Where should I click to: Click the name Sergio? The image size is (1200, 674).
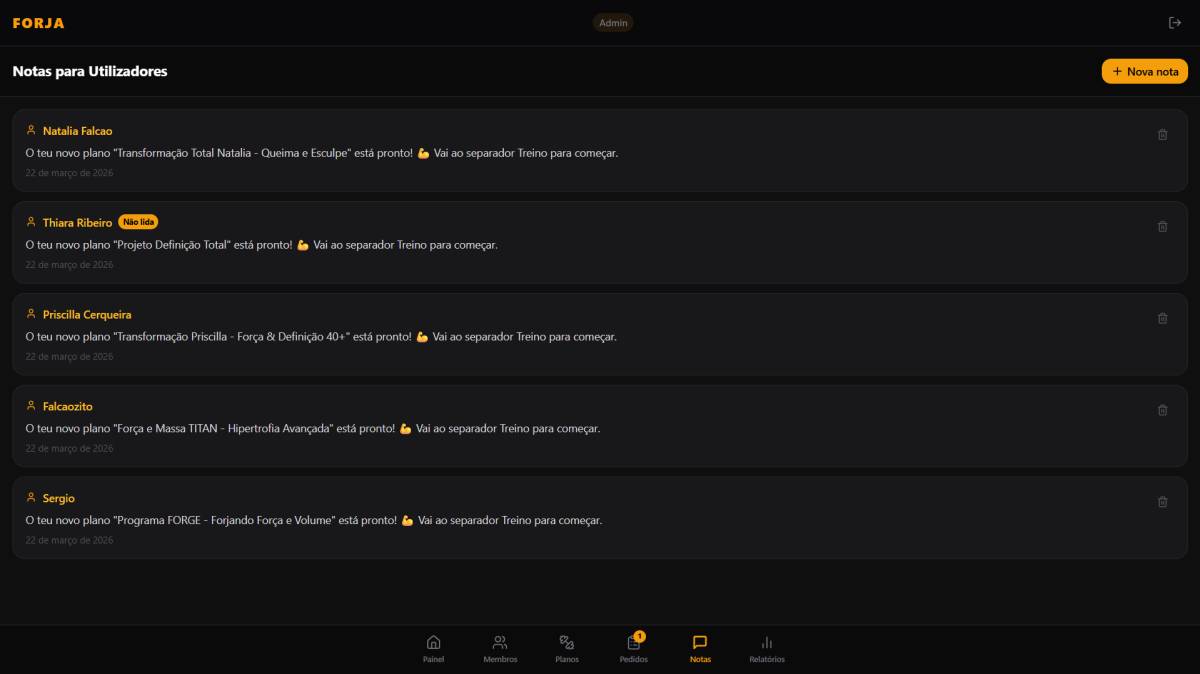pos(59,499)
